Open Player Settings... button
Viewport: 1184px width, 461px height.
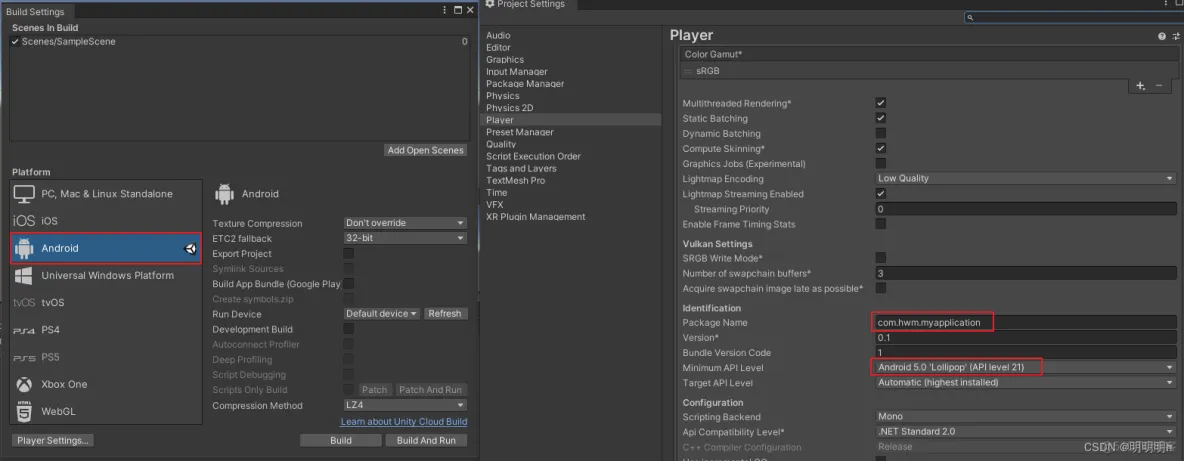[x=53, y=440]
